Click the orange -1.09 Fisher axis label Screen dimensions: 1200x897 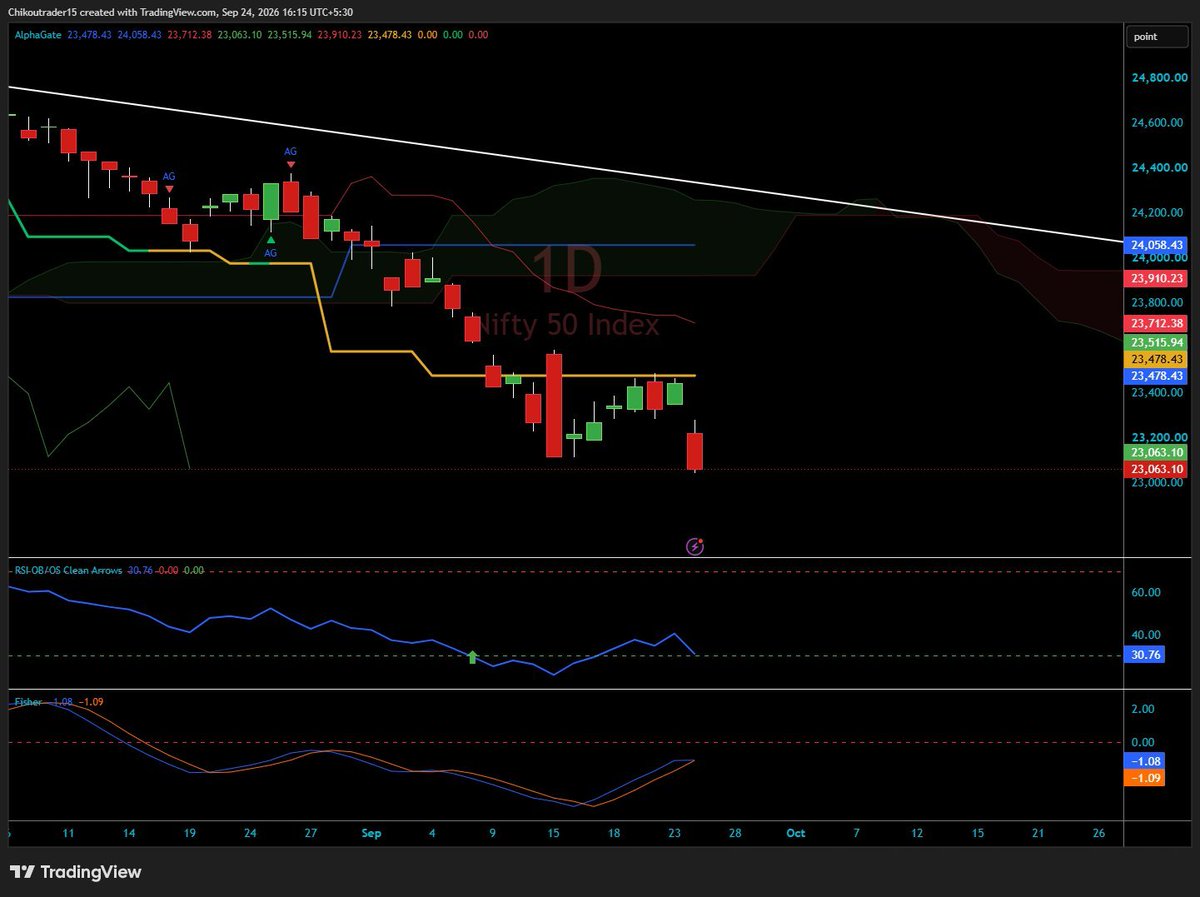(x=1144, y=778)
